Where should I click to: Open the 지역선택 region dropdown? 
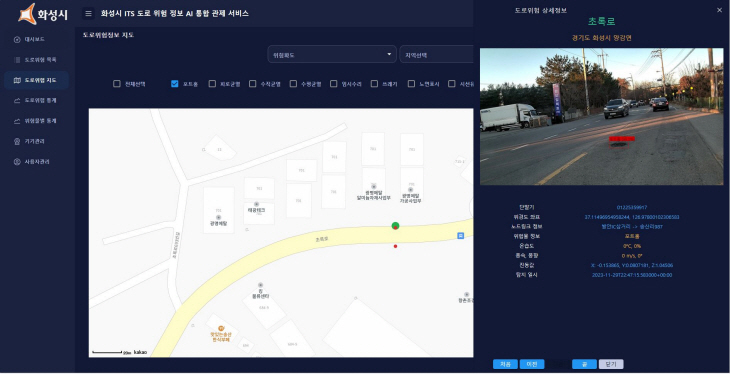point(436,54)
